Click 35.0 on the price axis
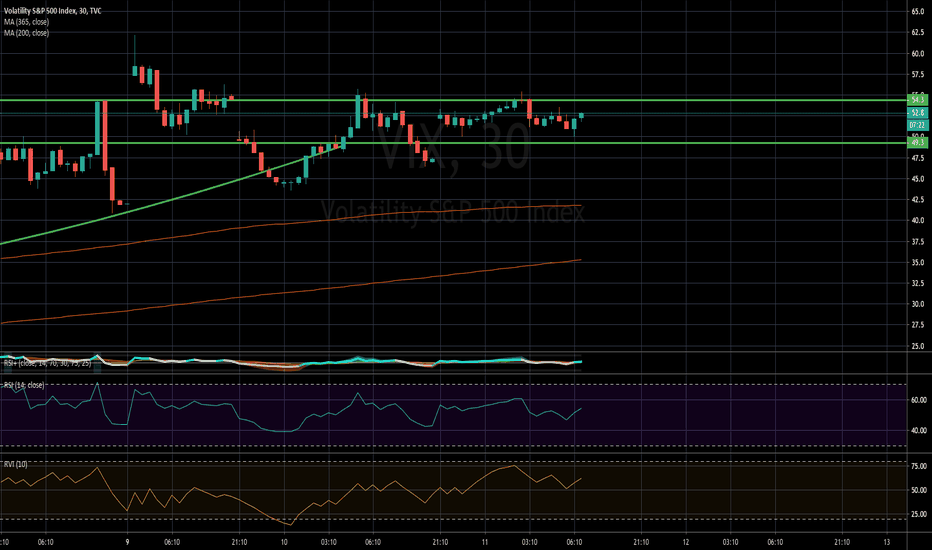932x550 pixels. coord(918,263)
